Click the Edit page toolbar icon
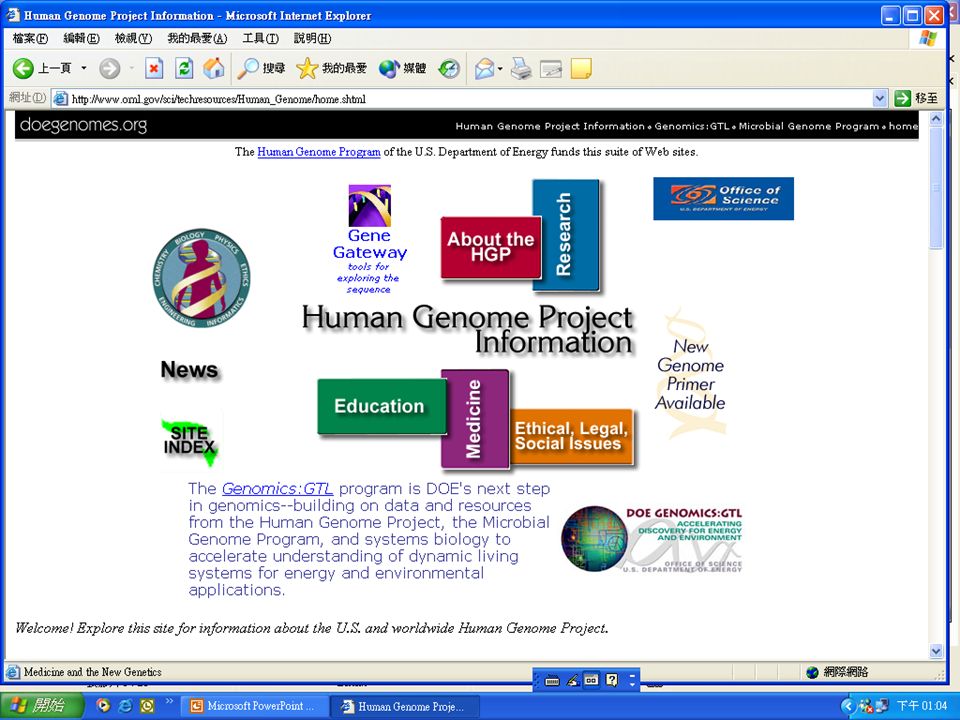 click(551, 68)
